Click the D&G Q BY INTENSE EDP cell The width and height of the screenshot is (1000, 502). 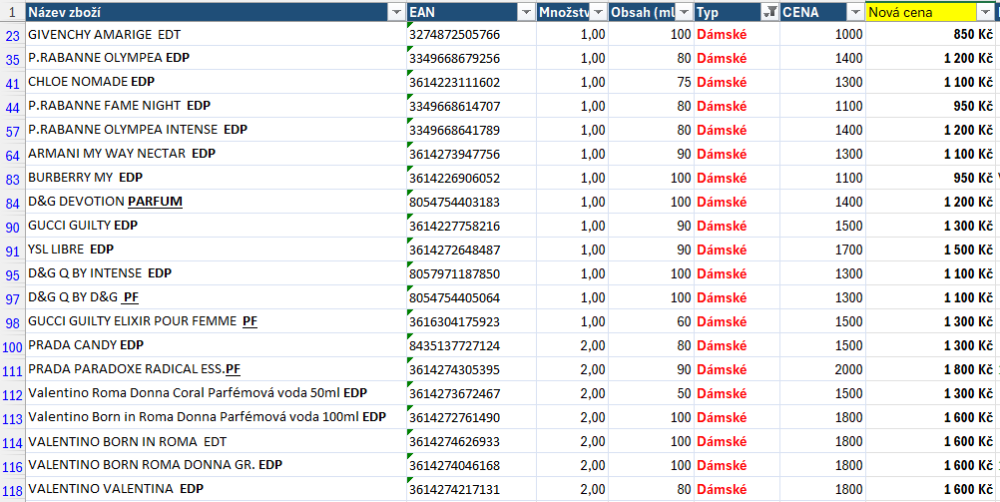pyautogui.click(x=216, y=274)
